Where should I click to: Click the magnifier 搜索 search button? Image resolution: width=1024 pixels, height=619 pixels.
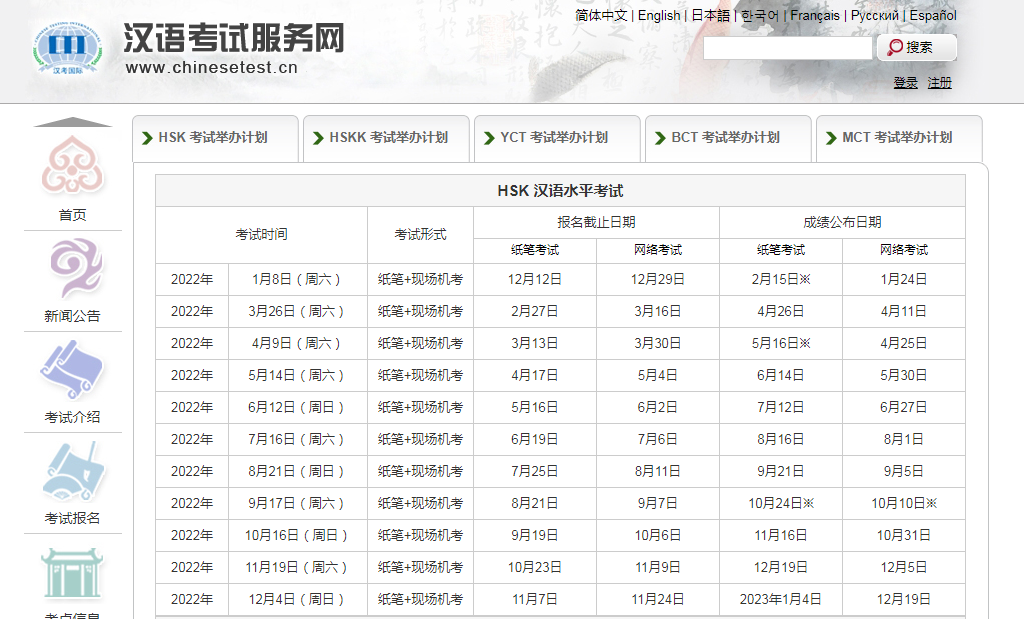click(x=917, y=47)
